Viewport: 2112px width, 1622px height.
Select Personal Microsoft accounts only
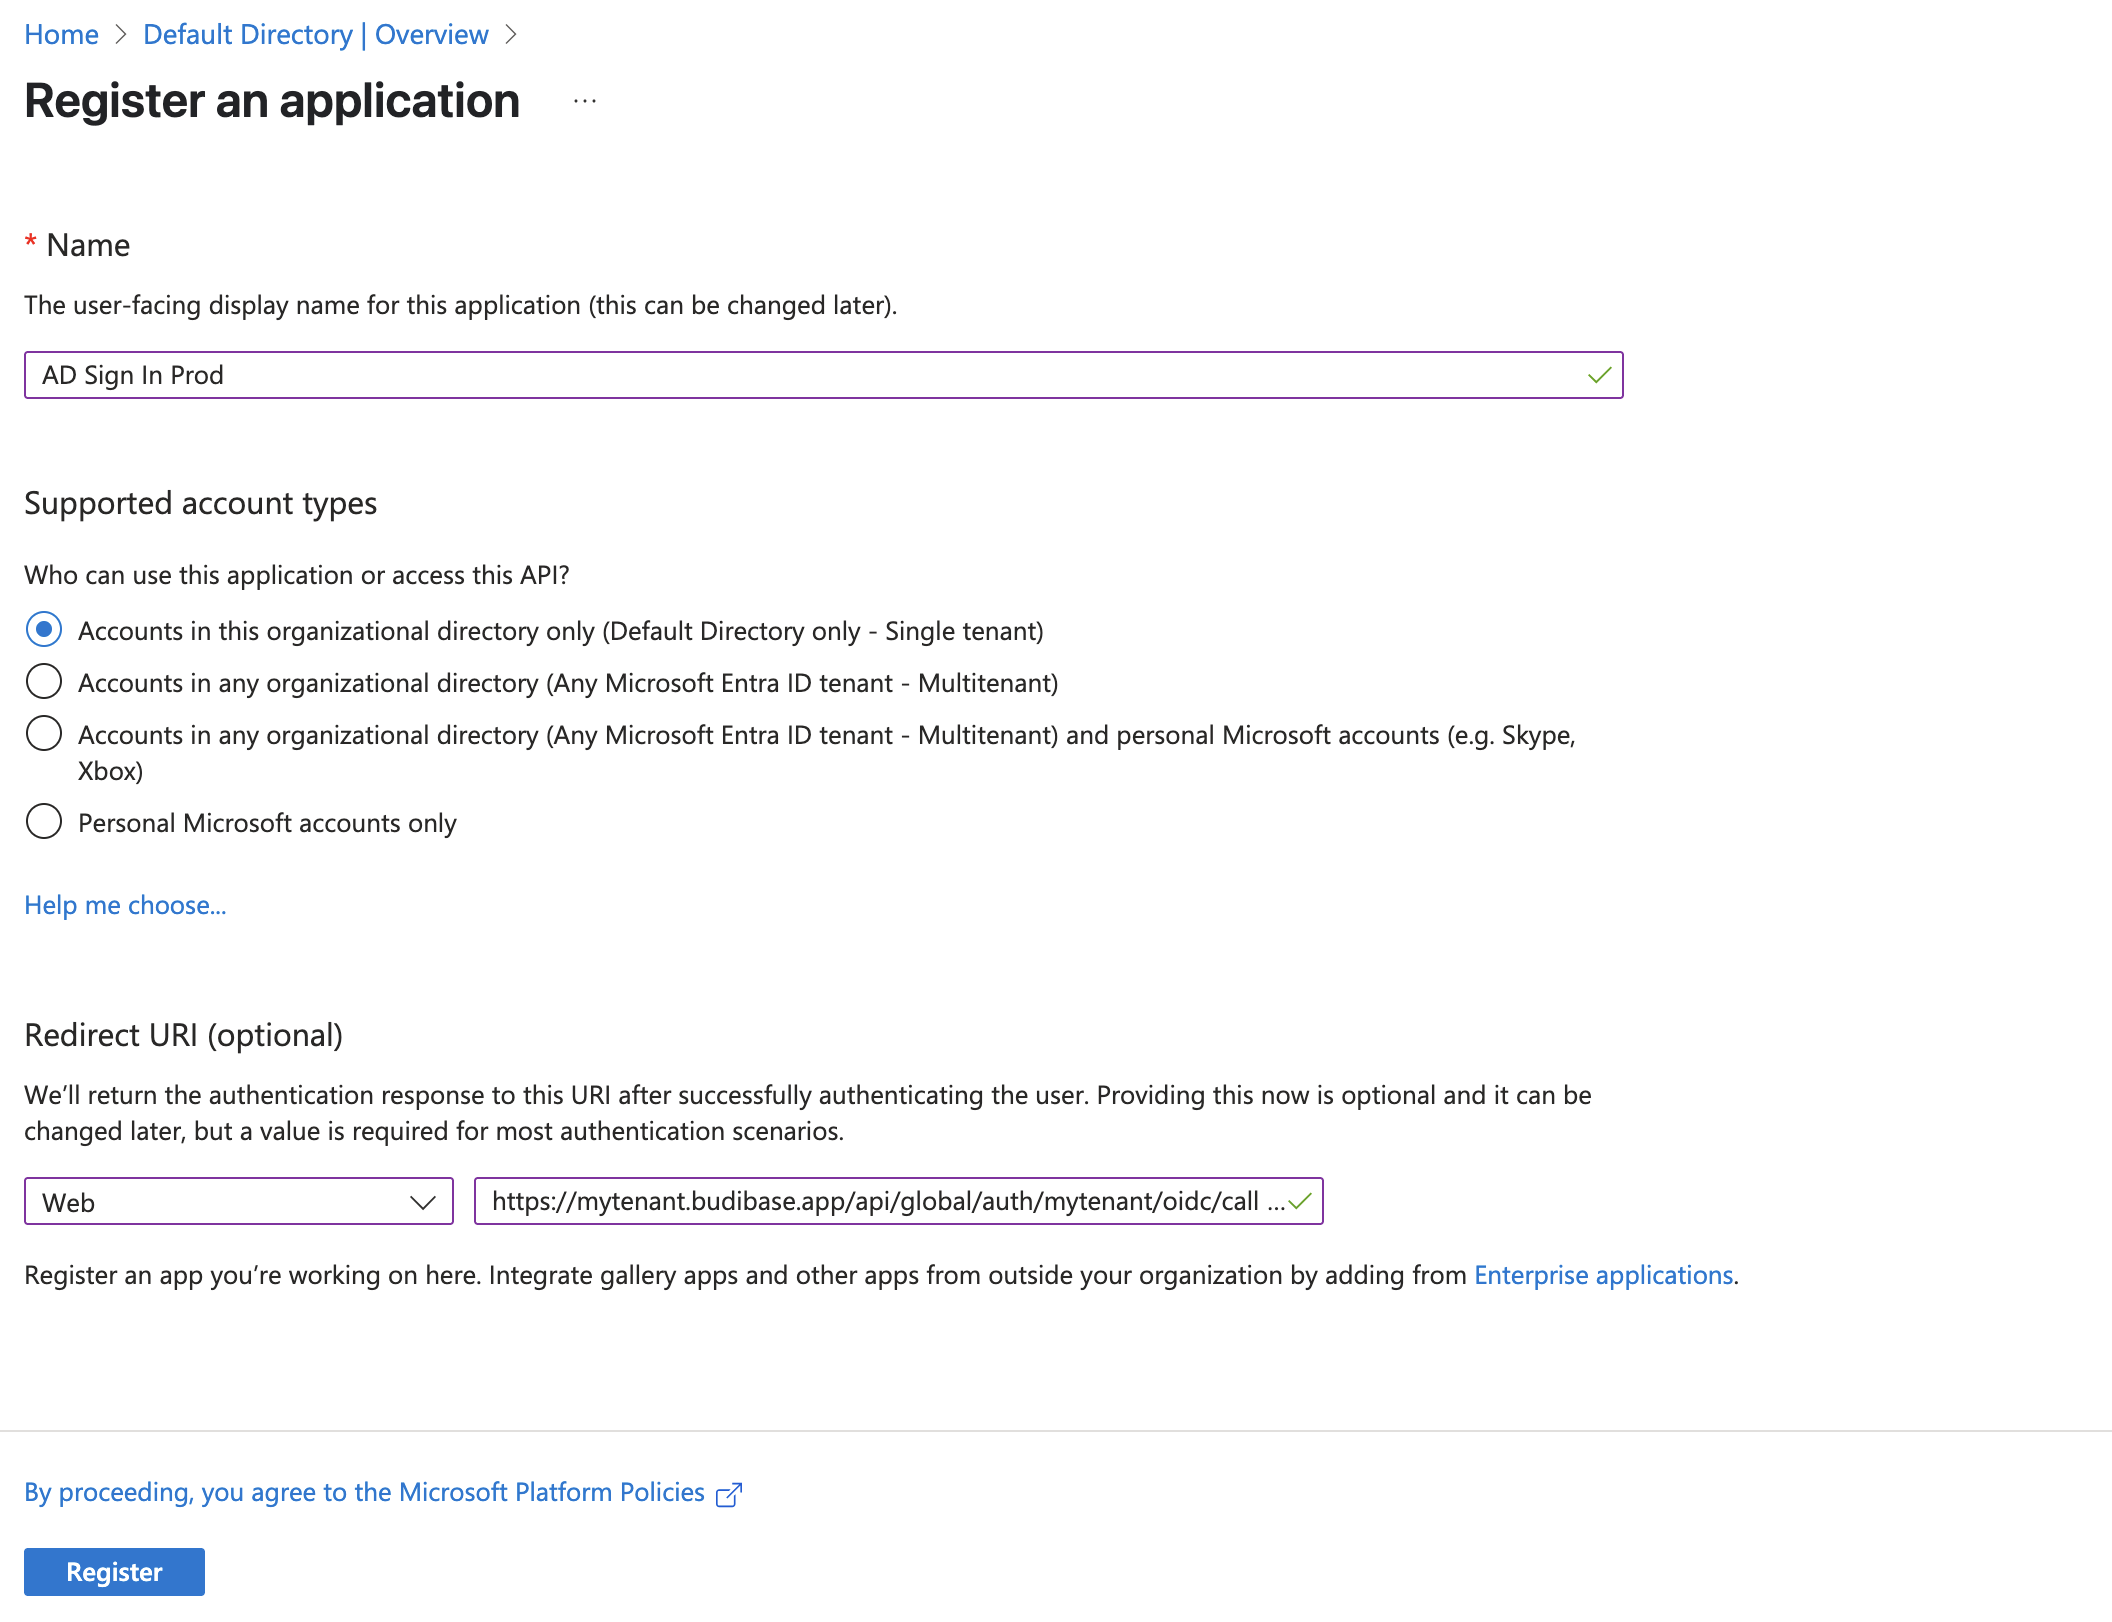[44, 822]
